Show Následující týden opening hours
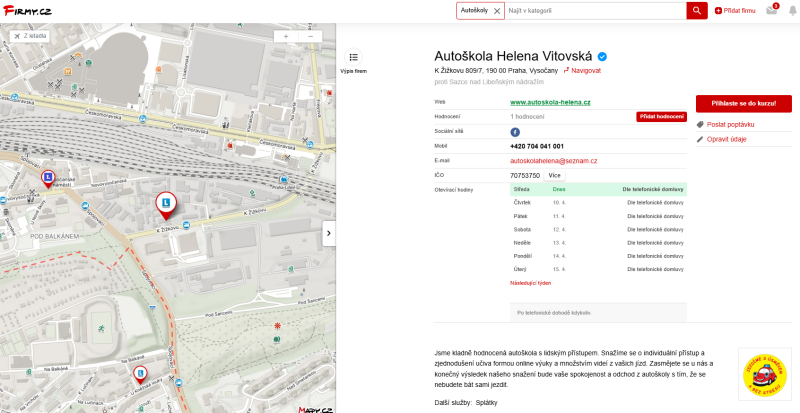800x413 pixels. [531, 283]
